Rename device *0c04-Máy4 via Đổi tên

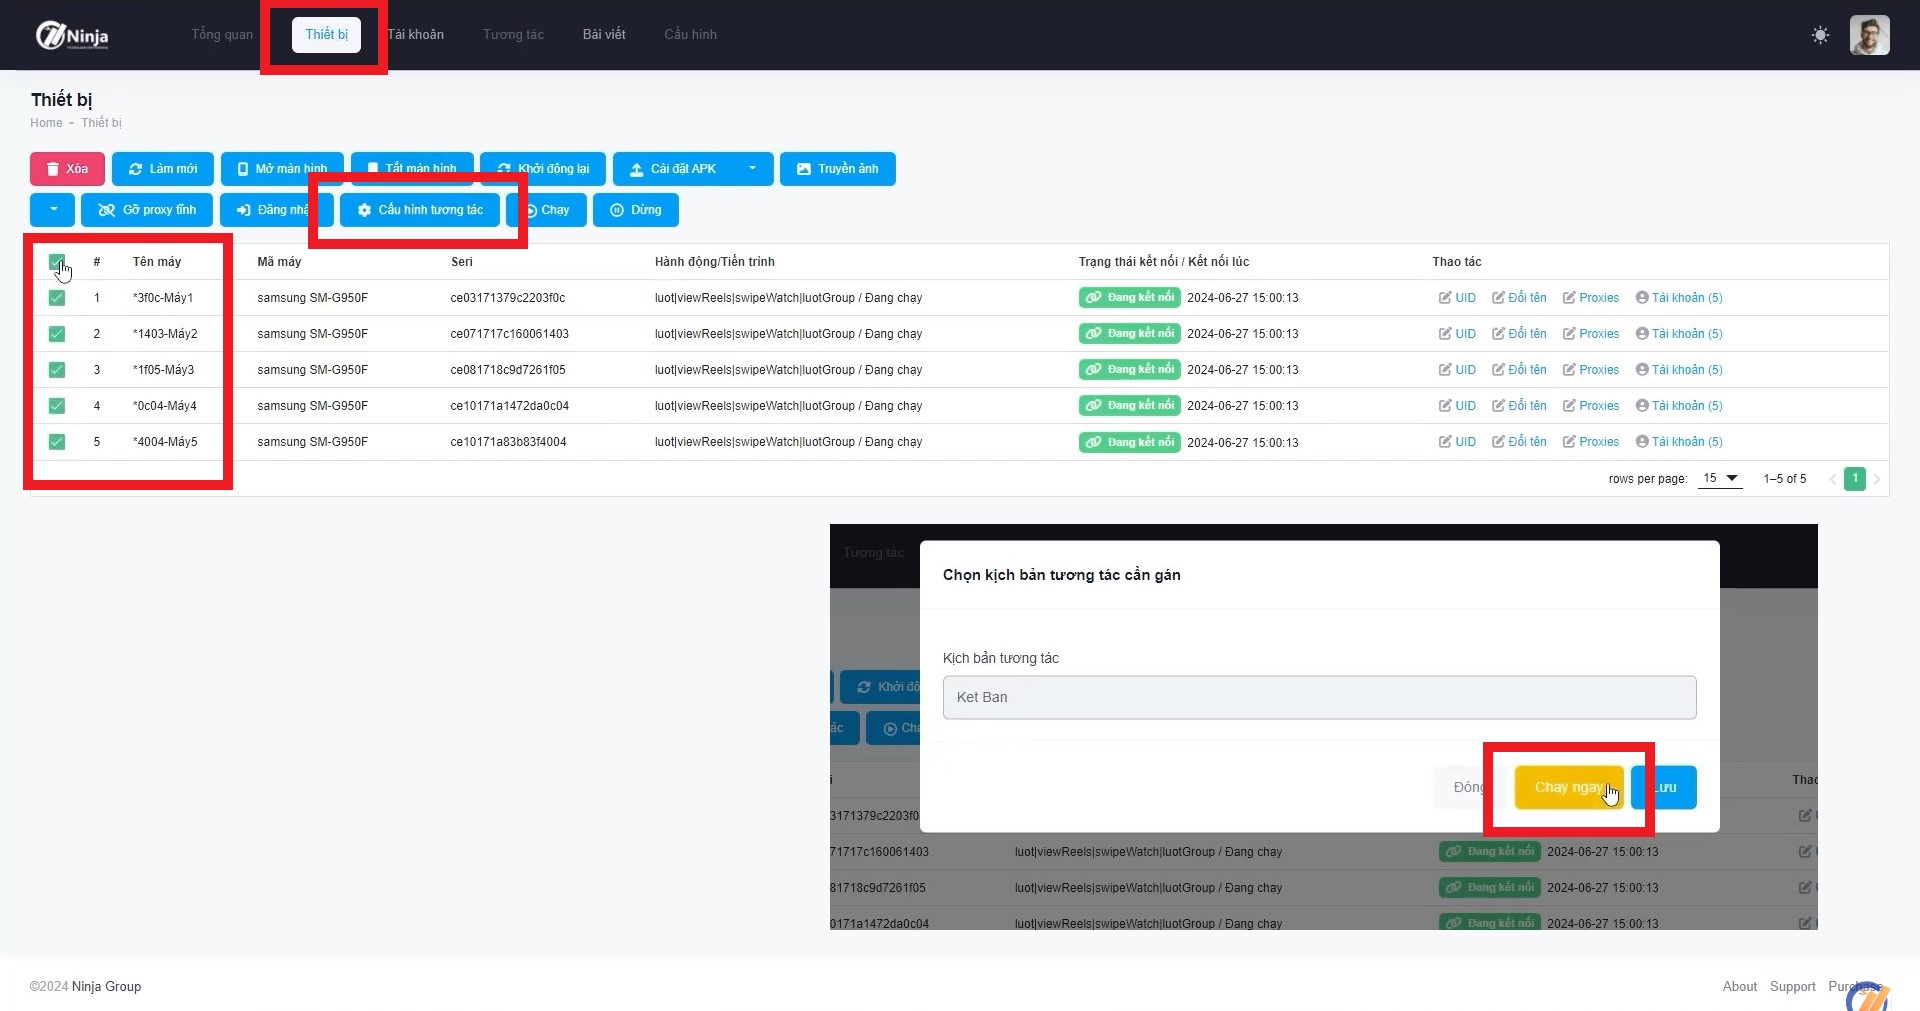1519,406
